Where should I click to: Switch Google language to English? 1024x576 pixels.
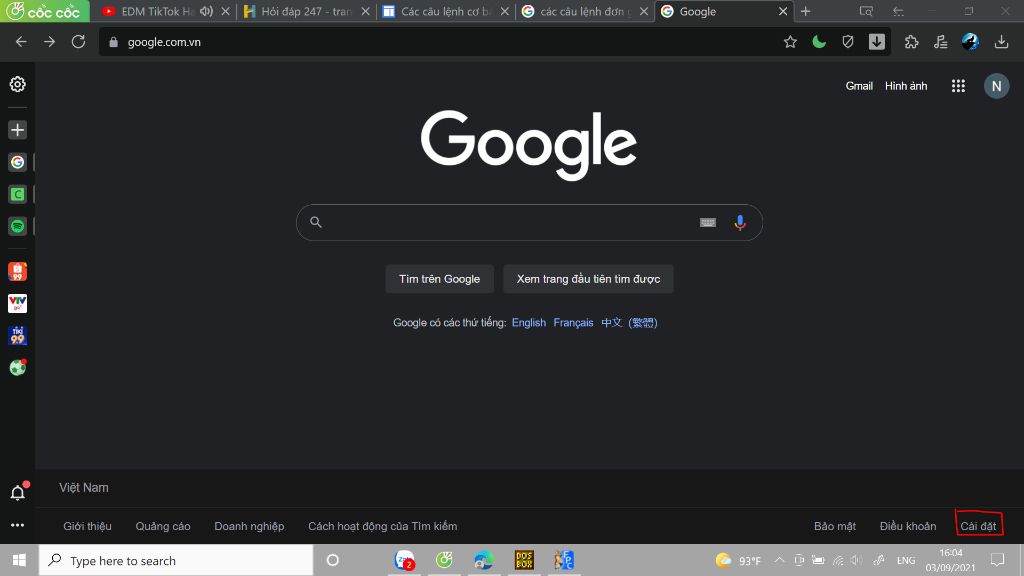point(529,323)
